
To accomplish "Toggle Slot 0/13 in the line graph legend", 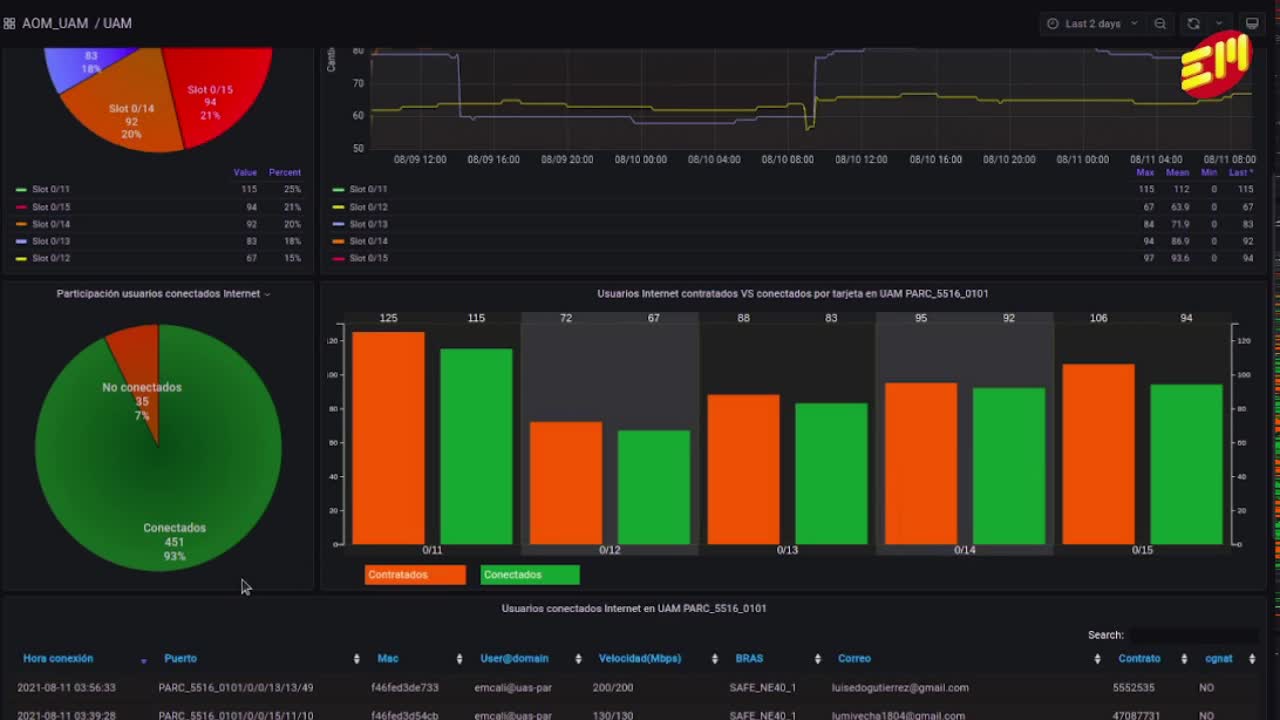I will 368,224.
